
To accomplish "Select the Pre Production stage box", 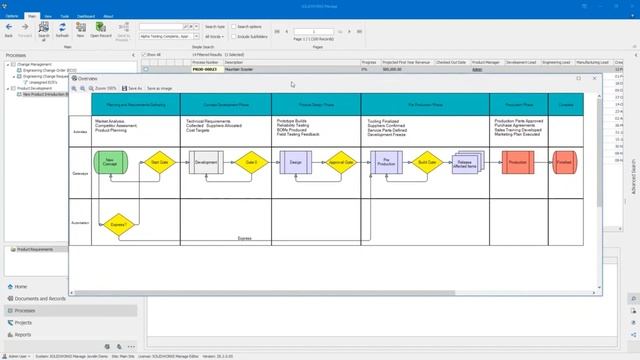I will point(386,162).
